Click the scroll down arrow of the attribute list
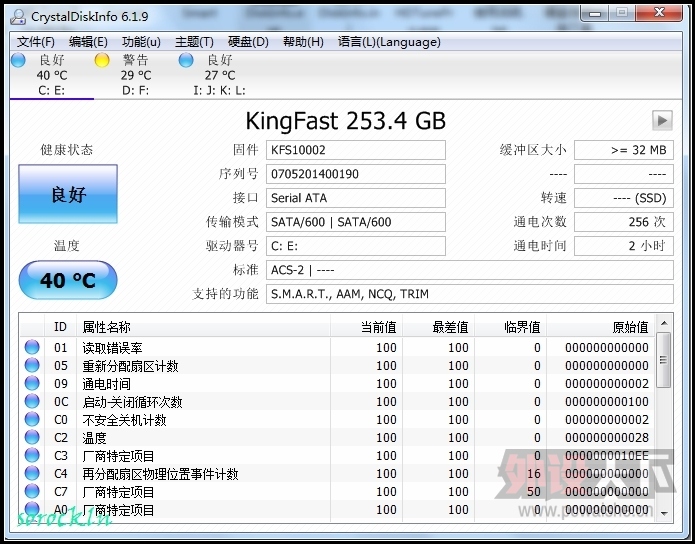 pyautogui.click(x=664, y=513)
